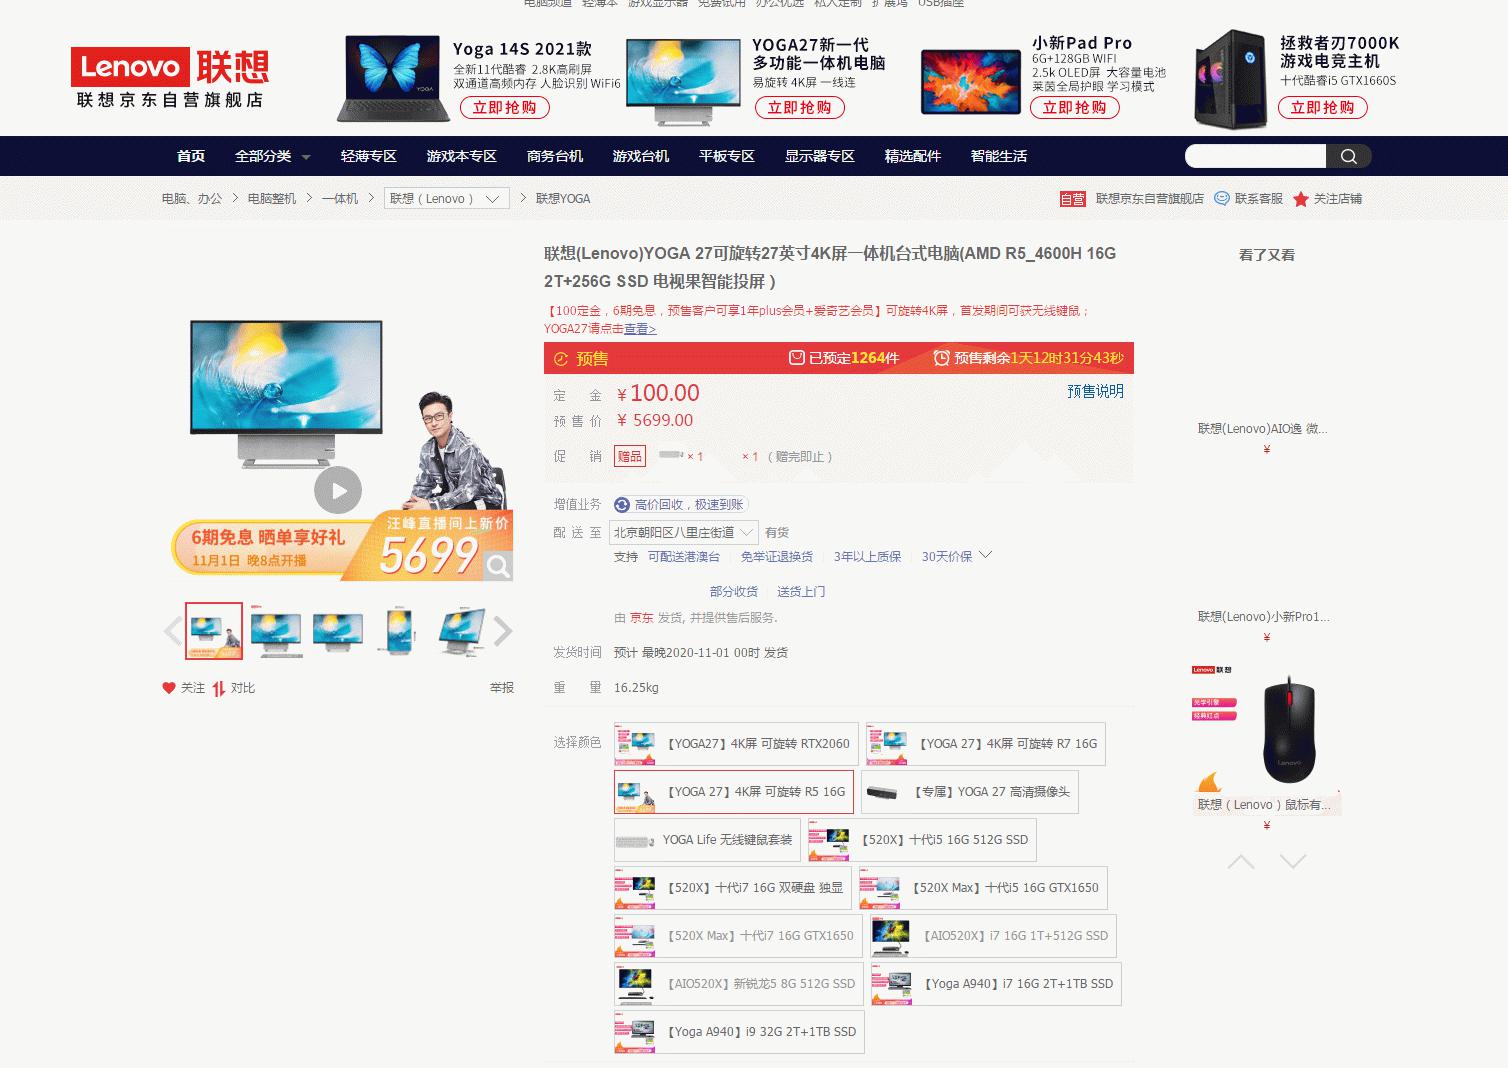This screenshot has width=1508, height=1068.
Task: Select the second product thumbnail
Action: click(276, 631)
